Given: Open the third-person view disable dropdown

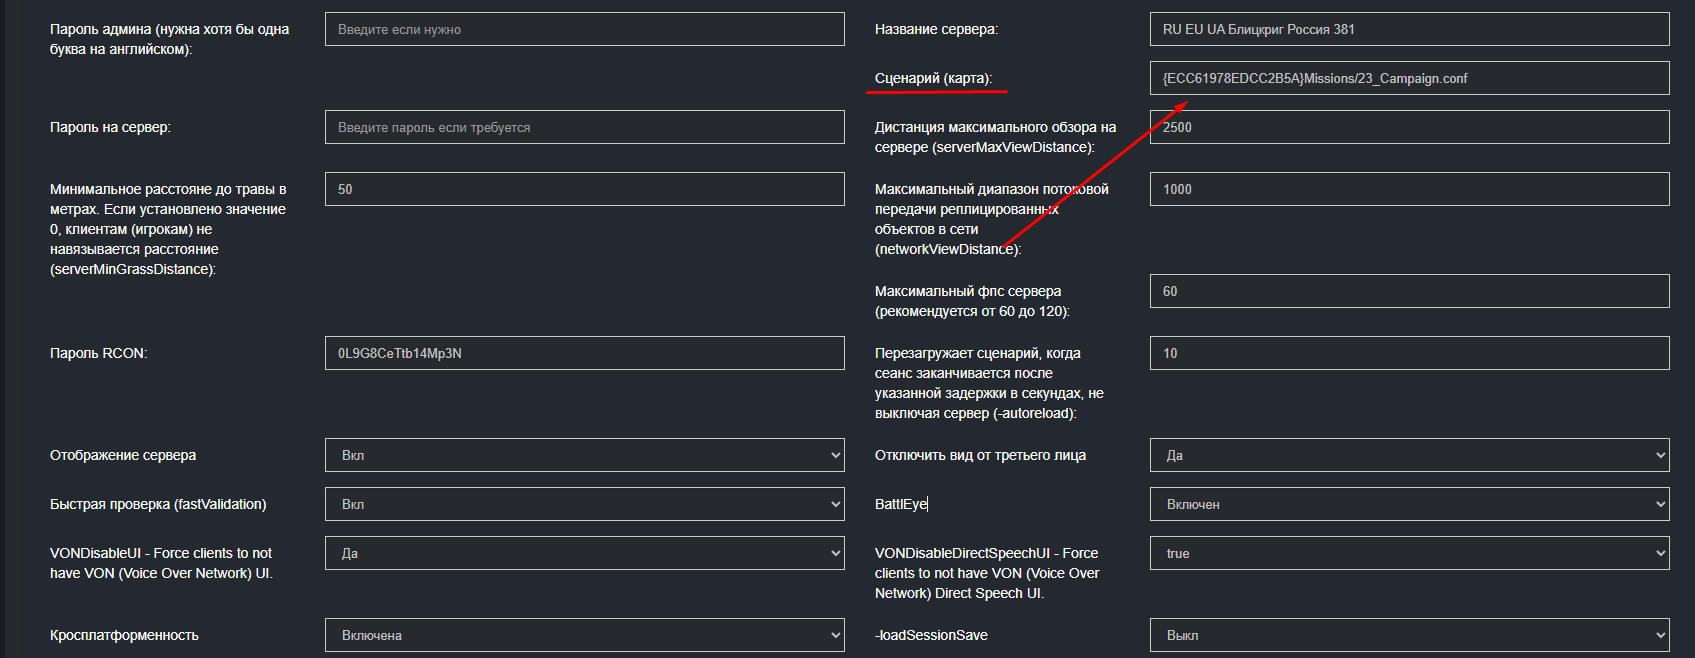Looking at the screenshot, I should (1408, 455).
